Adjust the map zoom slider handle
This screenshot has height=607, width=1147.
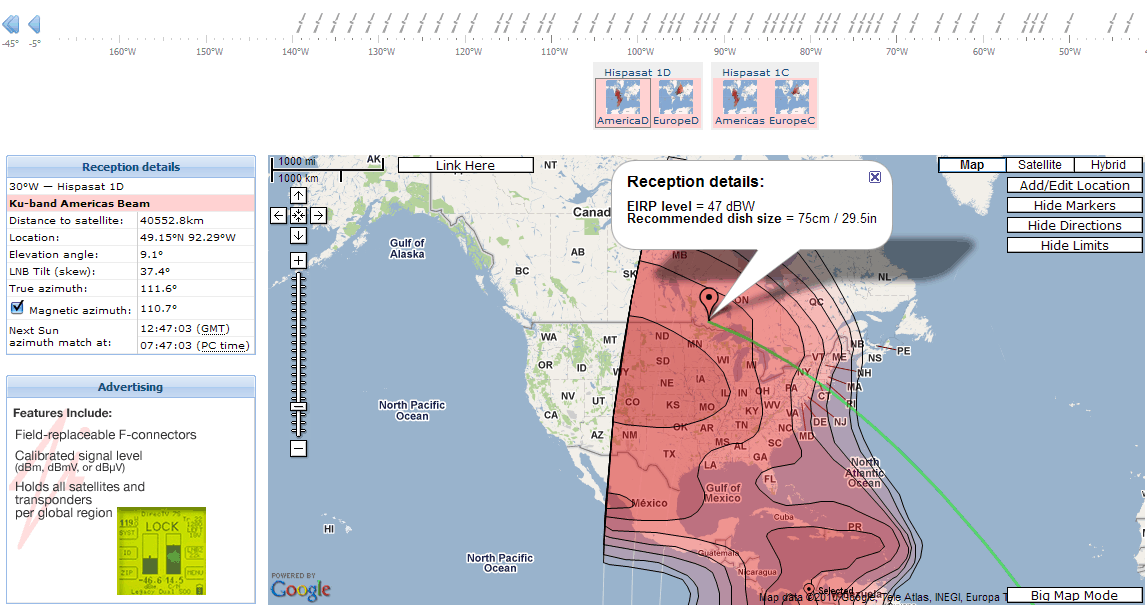pos(298,407)
